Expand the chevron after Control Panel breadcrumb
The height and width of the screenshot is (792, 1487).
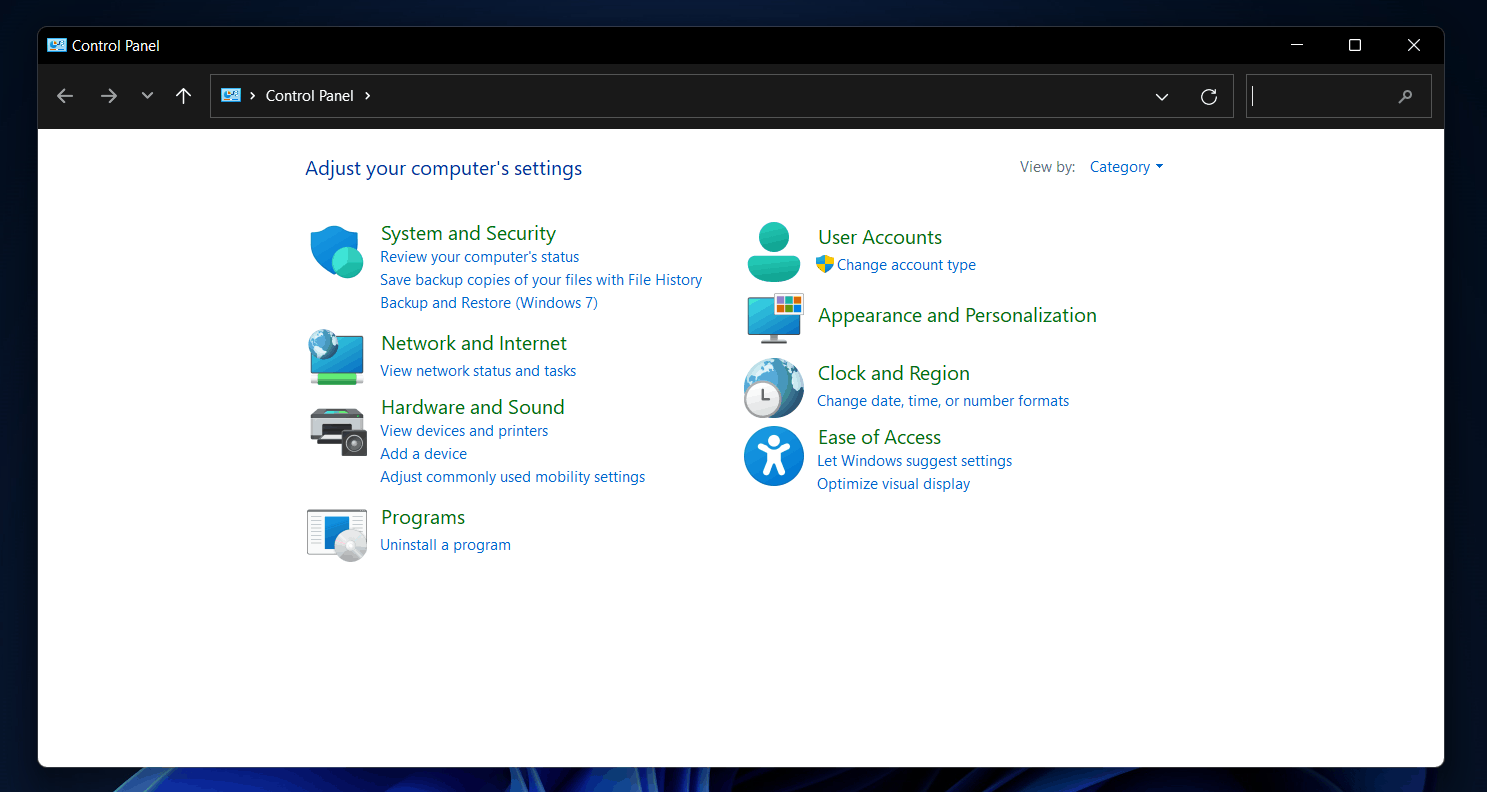[x=368, y=96]
